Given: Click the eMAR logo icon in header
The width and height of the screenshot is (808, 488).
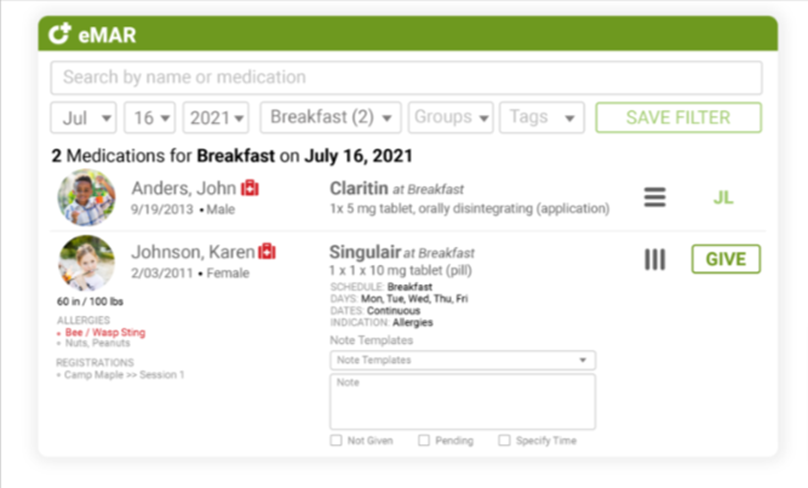Looking at the screenshot, I should click(x=60, y=35).
